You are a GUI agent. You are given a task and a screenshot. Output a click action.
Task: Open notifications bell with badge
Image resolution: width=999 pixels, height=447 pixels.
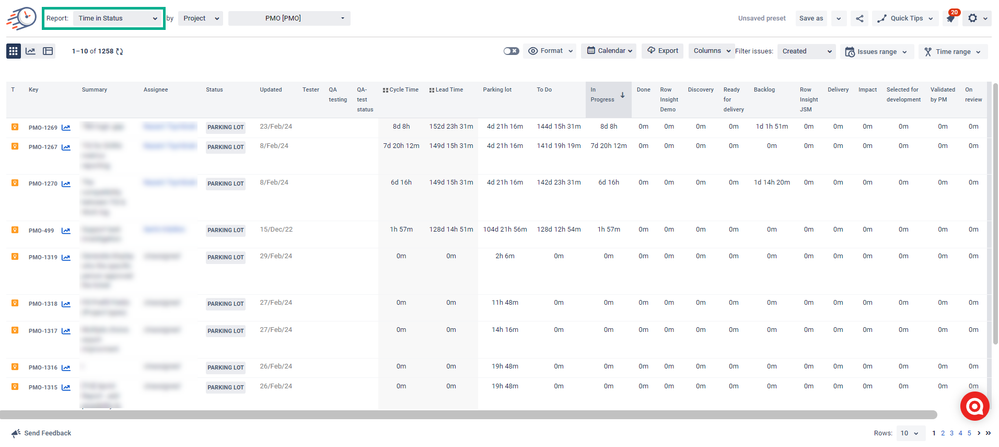click(x=950, y=18)
